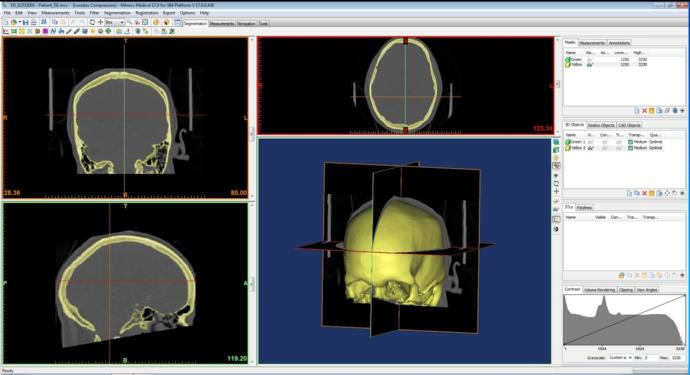Viewport: 690px width, 375px height.
Task: Open the File menu
Action: click(x=7, y=13)
